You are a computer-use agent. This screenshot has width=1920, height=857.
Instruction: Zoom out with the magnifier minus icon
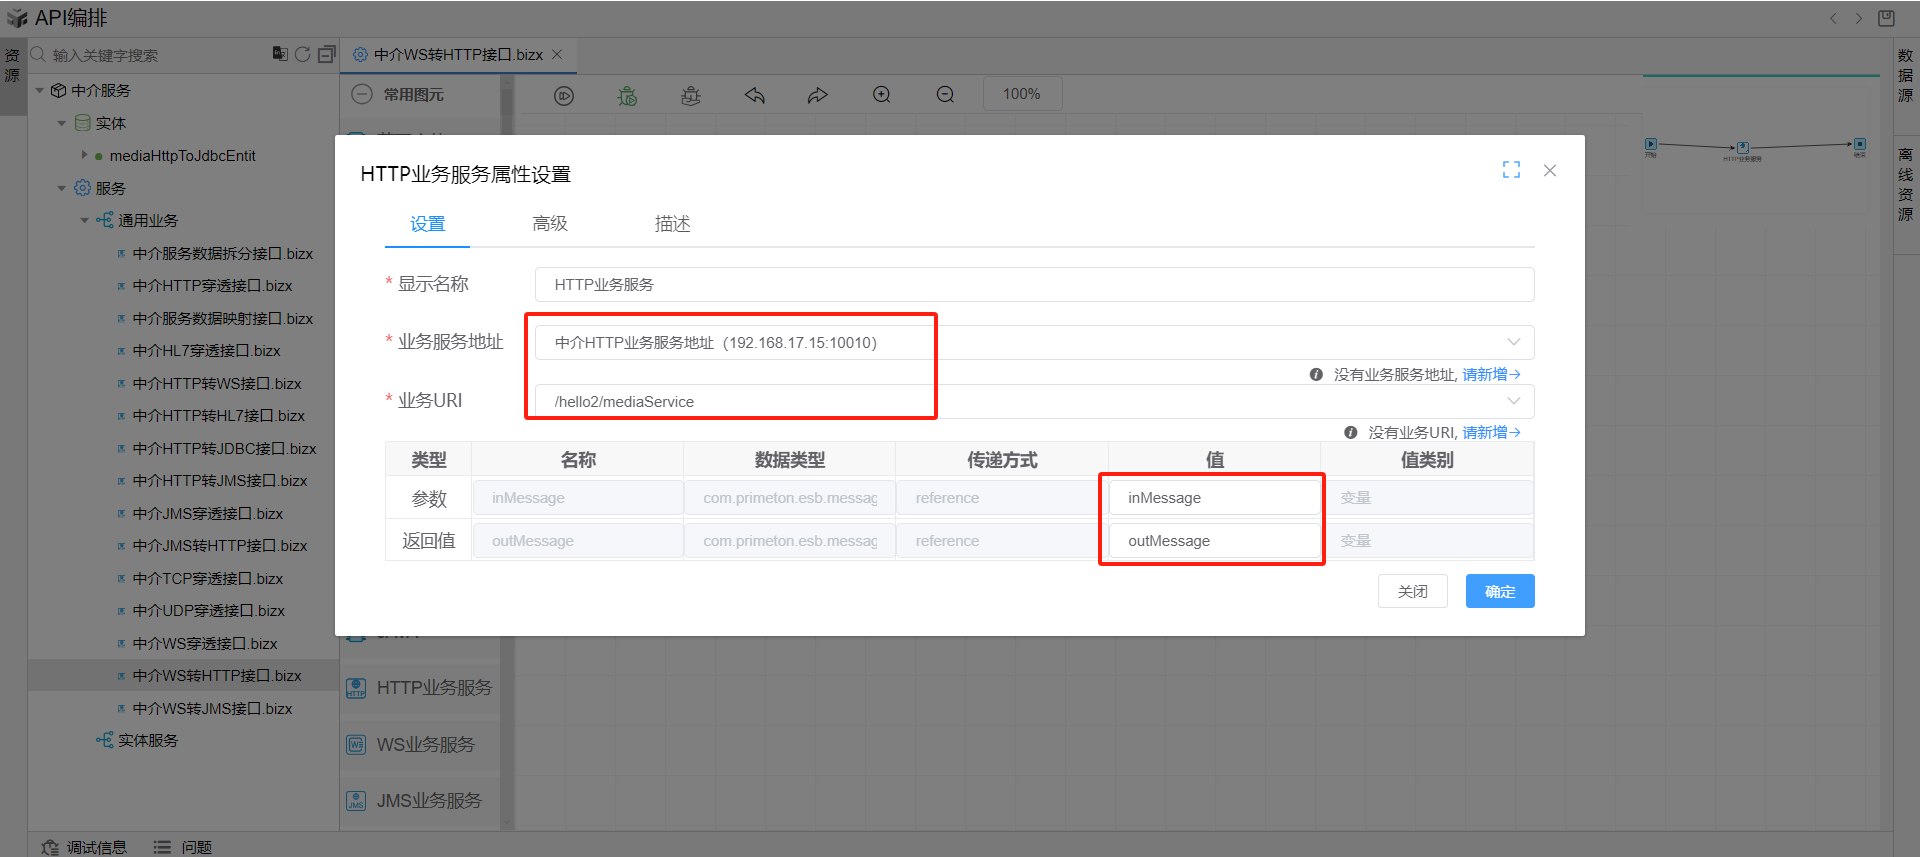945,95
